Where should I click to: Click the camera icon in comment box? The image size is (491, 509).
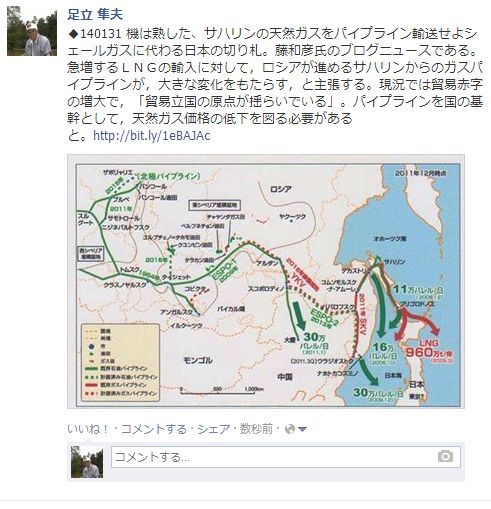445,456
